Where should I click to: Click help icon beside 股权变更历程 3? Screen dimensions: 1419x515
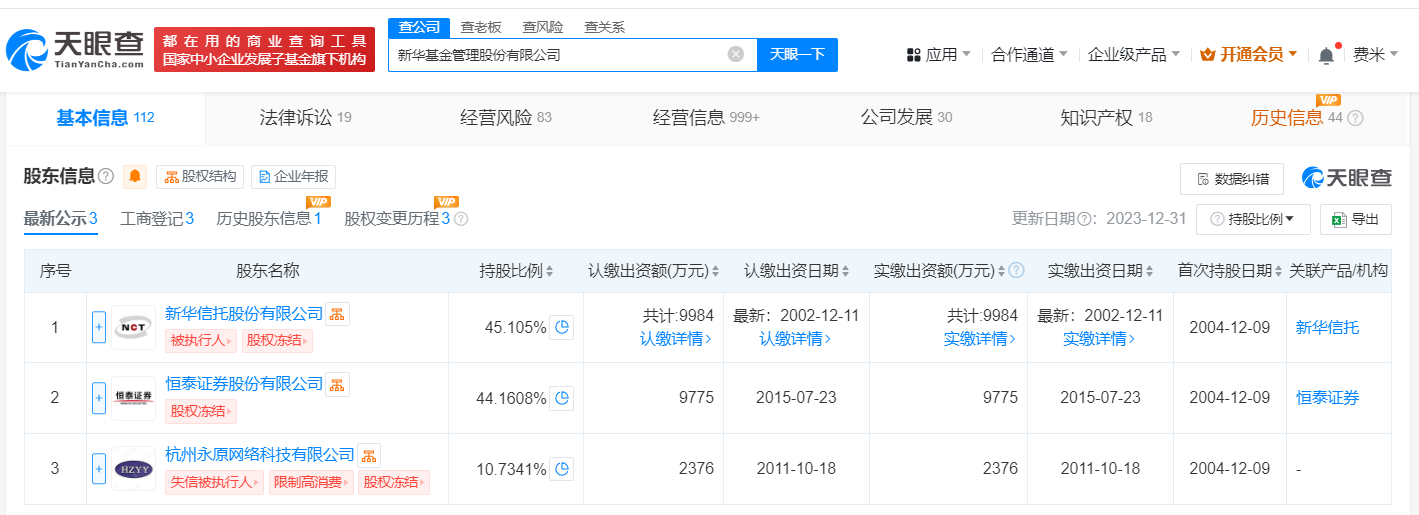(x=461, y=219)
